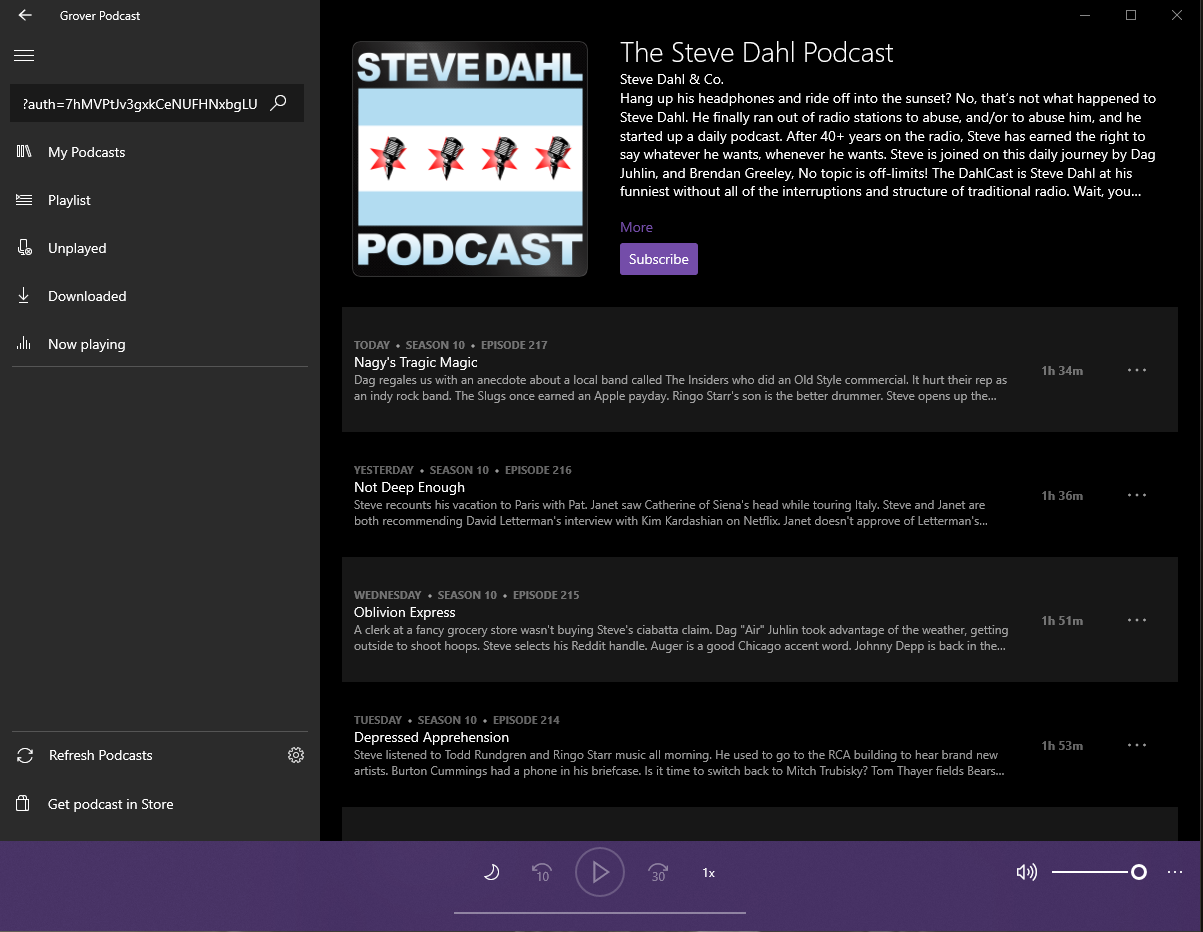Image resolution: width=1203 pixels, height=932 pixels.
Task: Set the sleep timer moon icon
Action: [x=492, y=872]
